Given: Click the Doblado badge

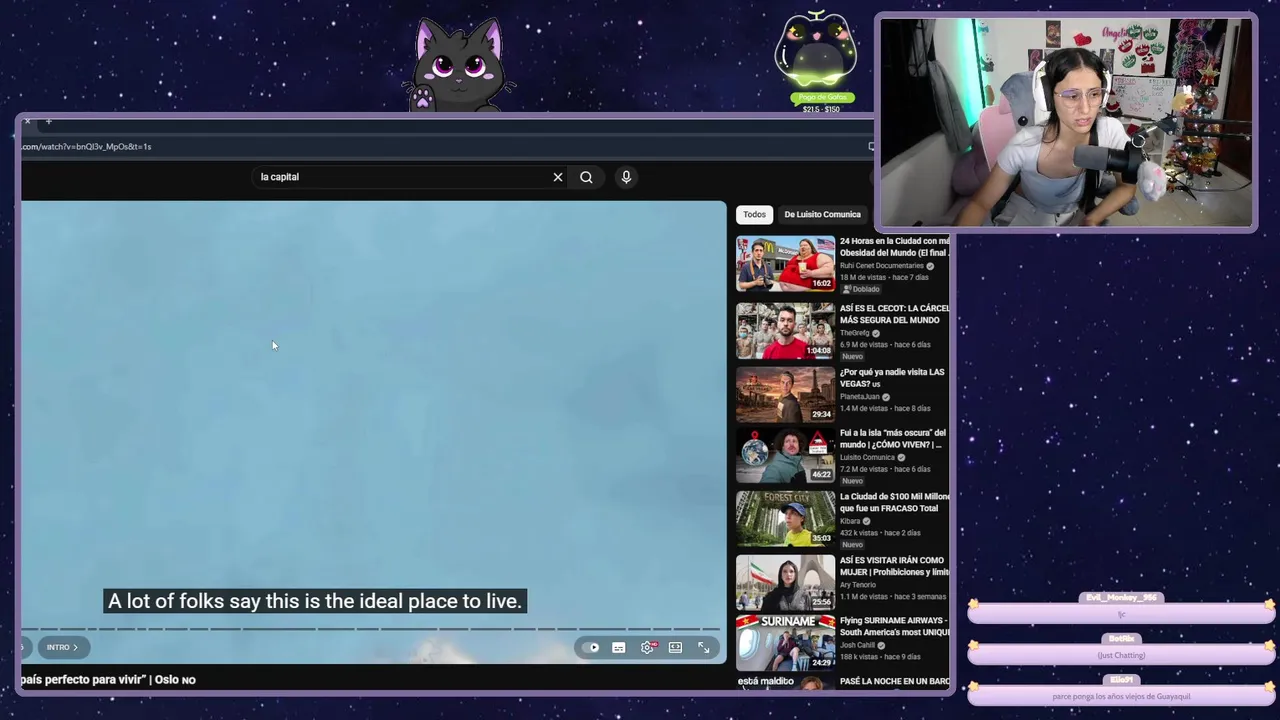Looking at the screenshot, I should [x=862, y=289].
